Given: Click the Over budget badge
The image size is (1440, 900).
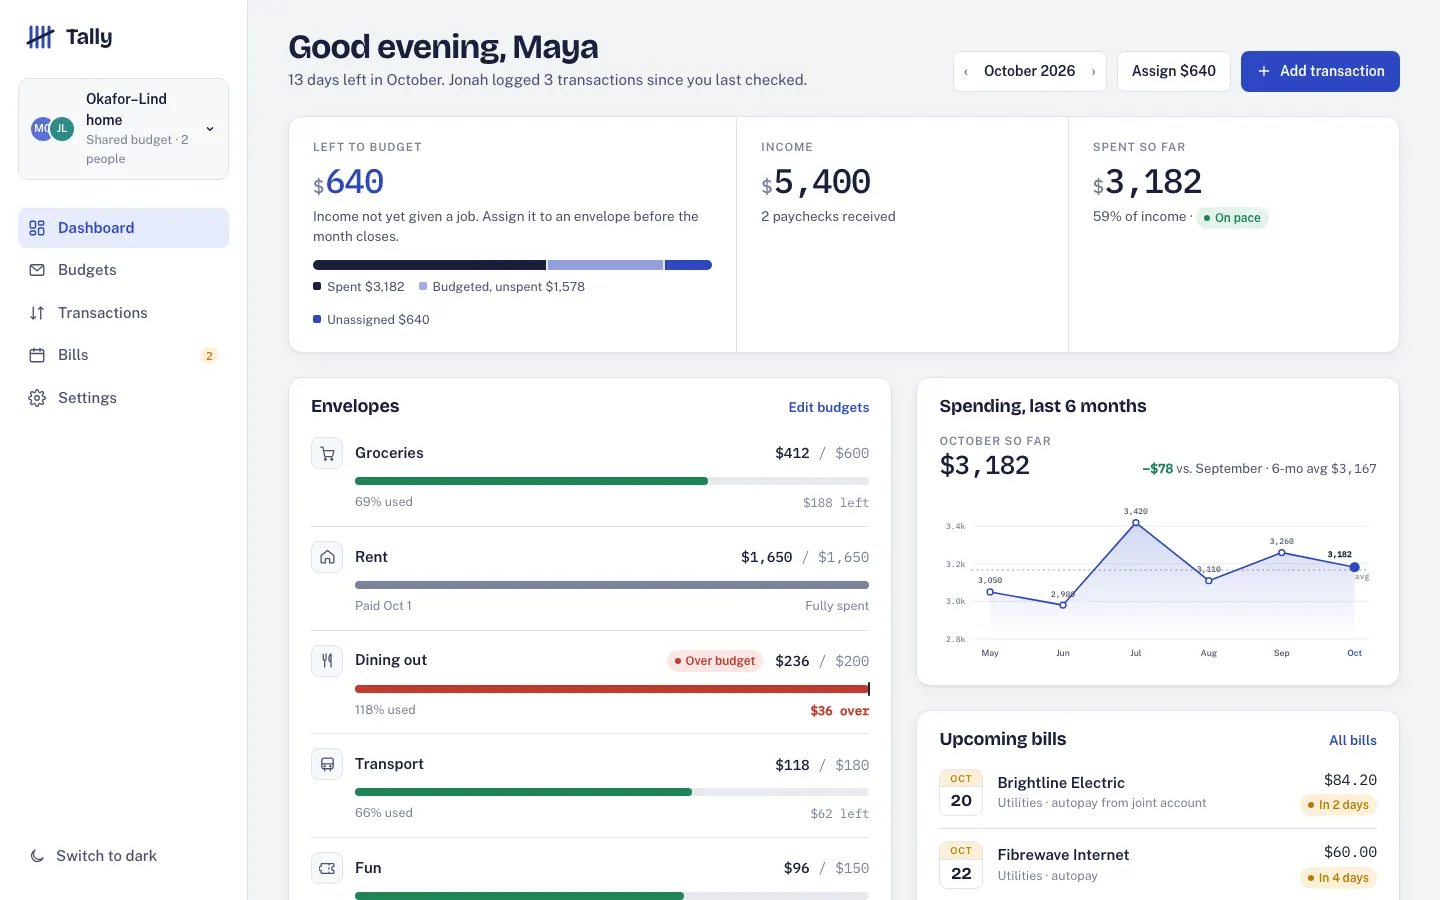Looking at the screenshot, I should [x=715, y=661].
